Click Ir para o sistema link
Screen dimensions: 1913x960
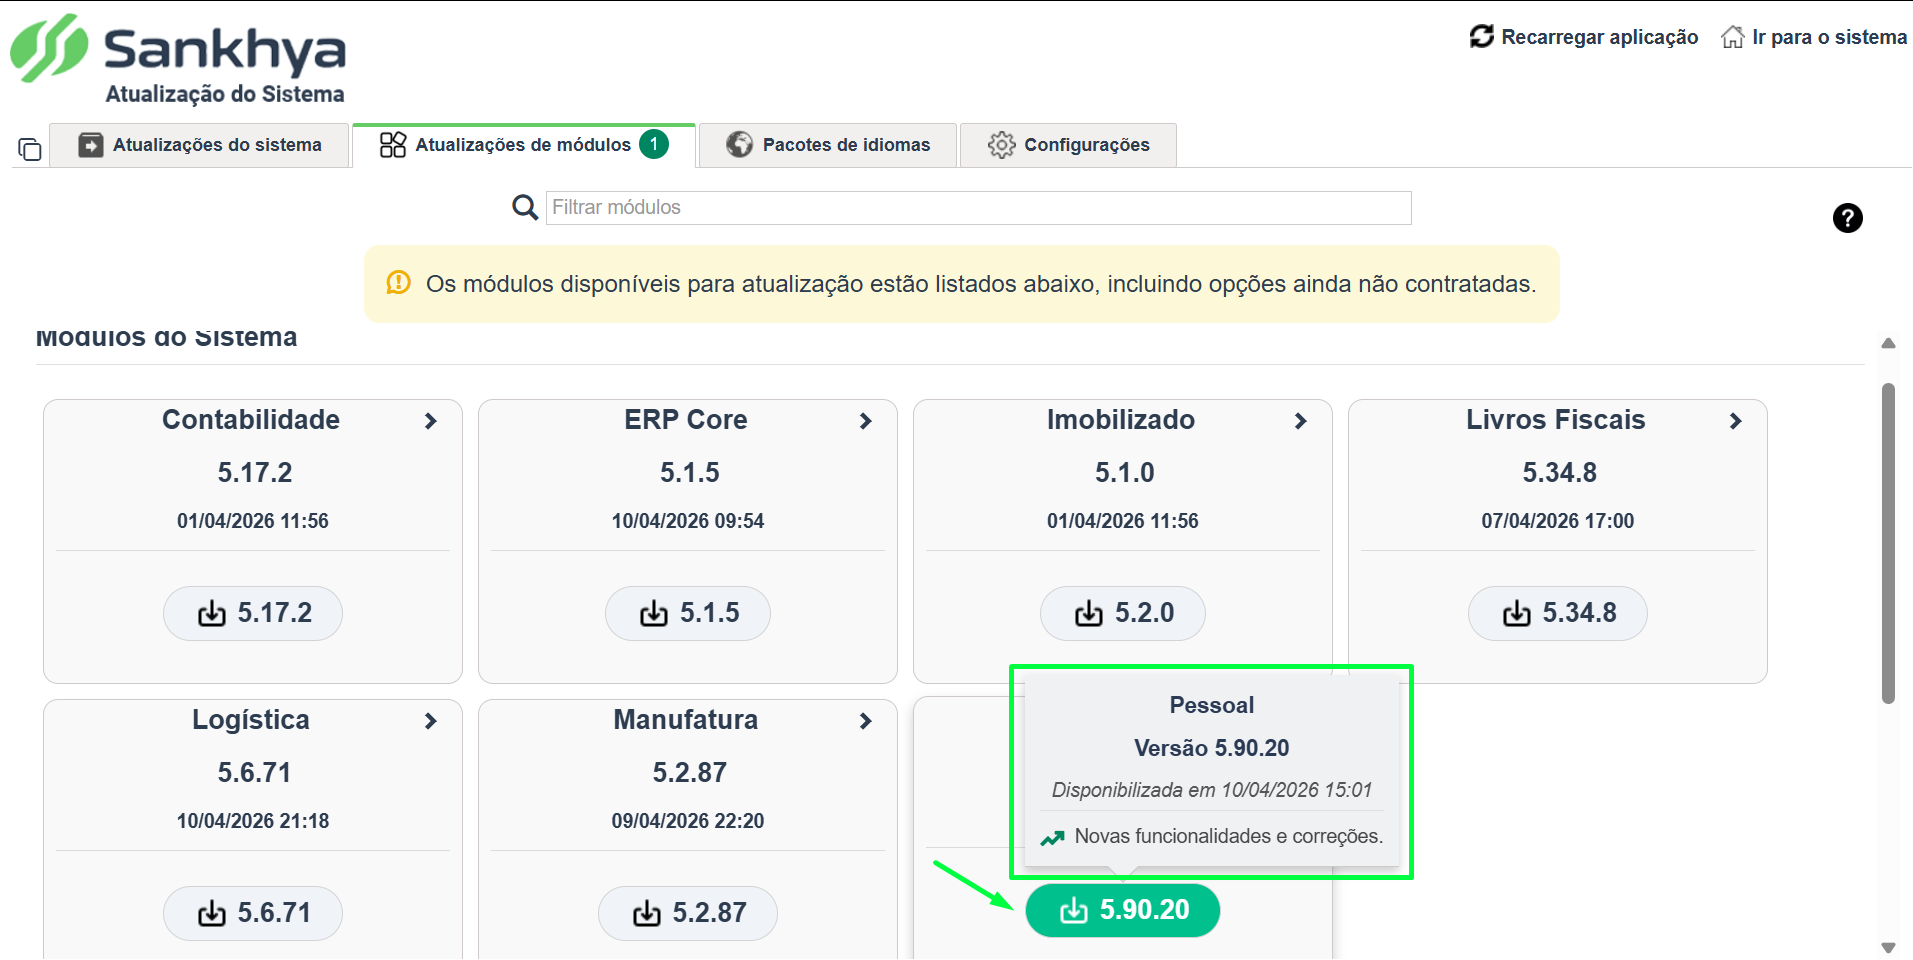click(1829, 37)
